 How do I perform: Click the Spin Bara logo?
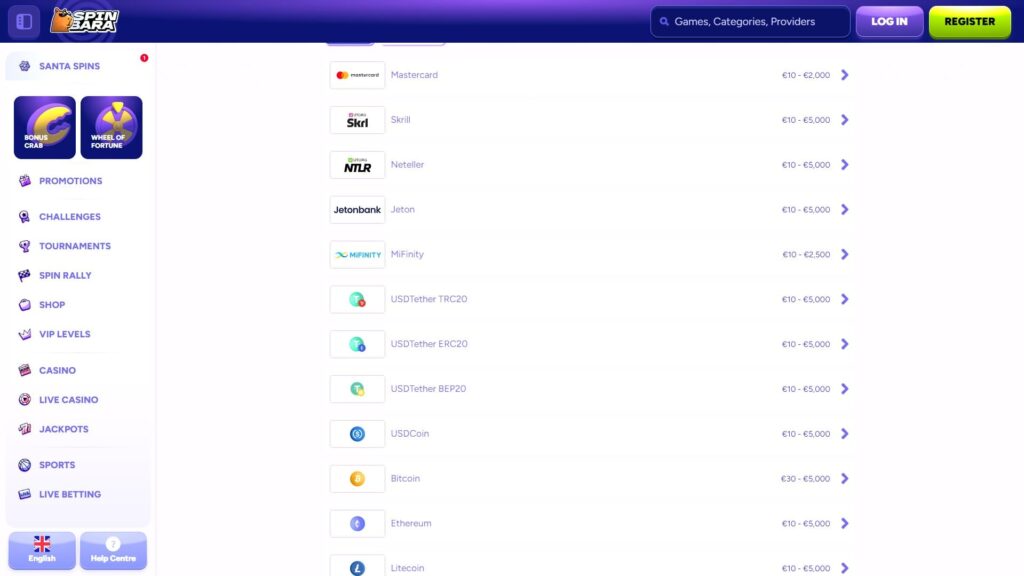coord(85,20)
